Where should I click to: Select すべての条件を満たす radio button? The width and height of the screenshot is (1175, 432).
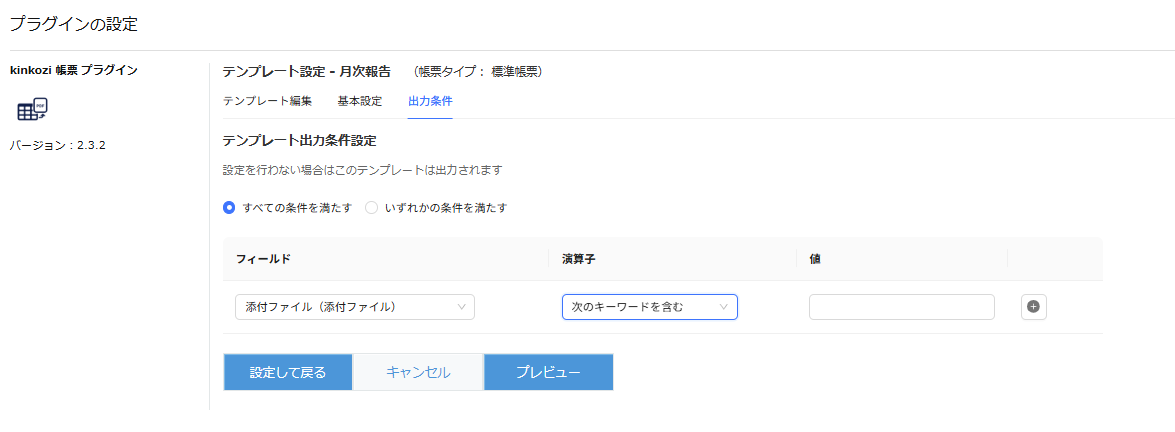229,208
